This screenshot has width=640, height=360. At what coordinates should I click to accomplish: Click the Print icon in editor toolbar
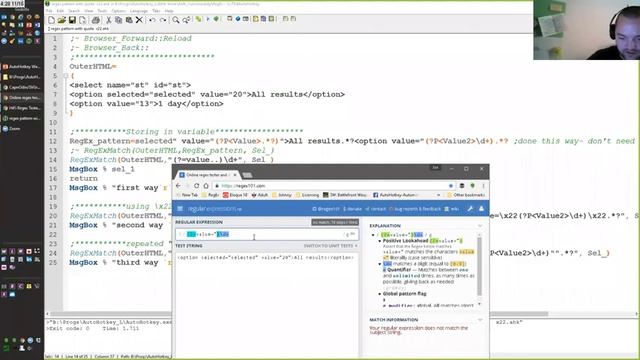pos(96,20)
